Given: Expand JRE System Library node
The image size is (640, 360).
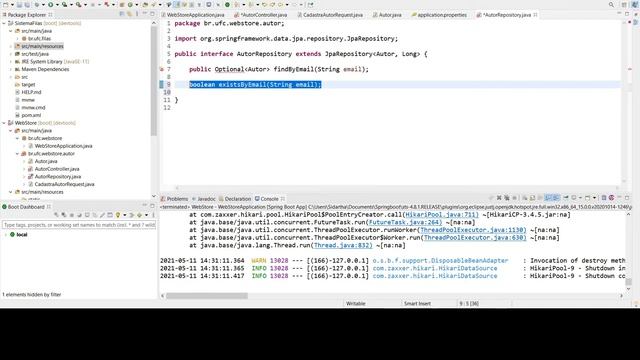Looking at the screenshot, I should point(11,62).
